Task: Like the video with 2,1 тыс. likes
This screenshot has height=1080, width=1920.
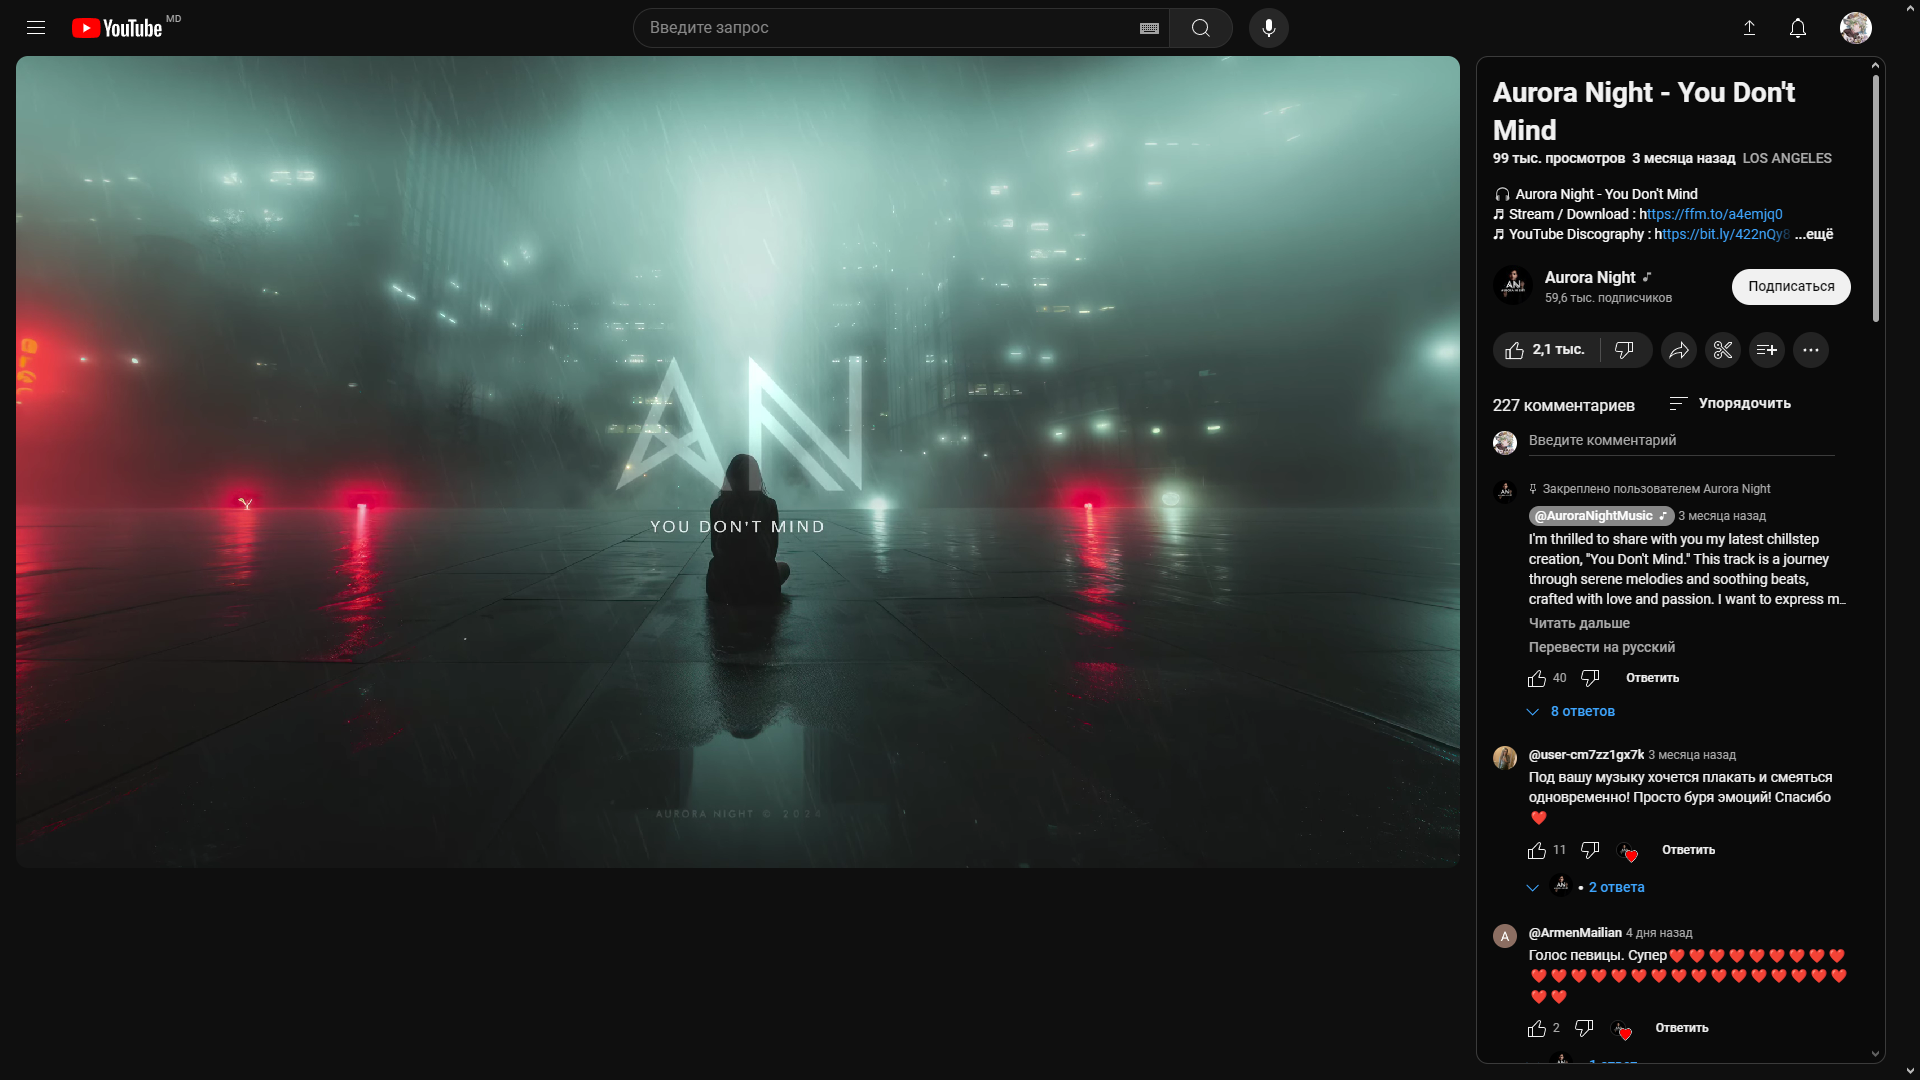Action: pyautogui.click(x=1547, y=350)
